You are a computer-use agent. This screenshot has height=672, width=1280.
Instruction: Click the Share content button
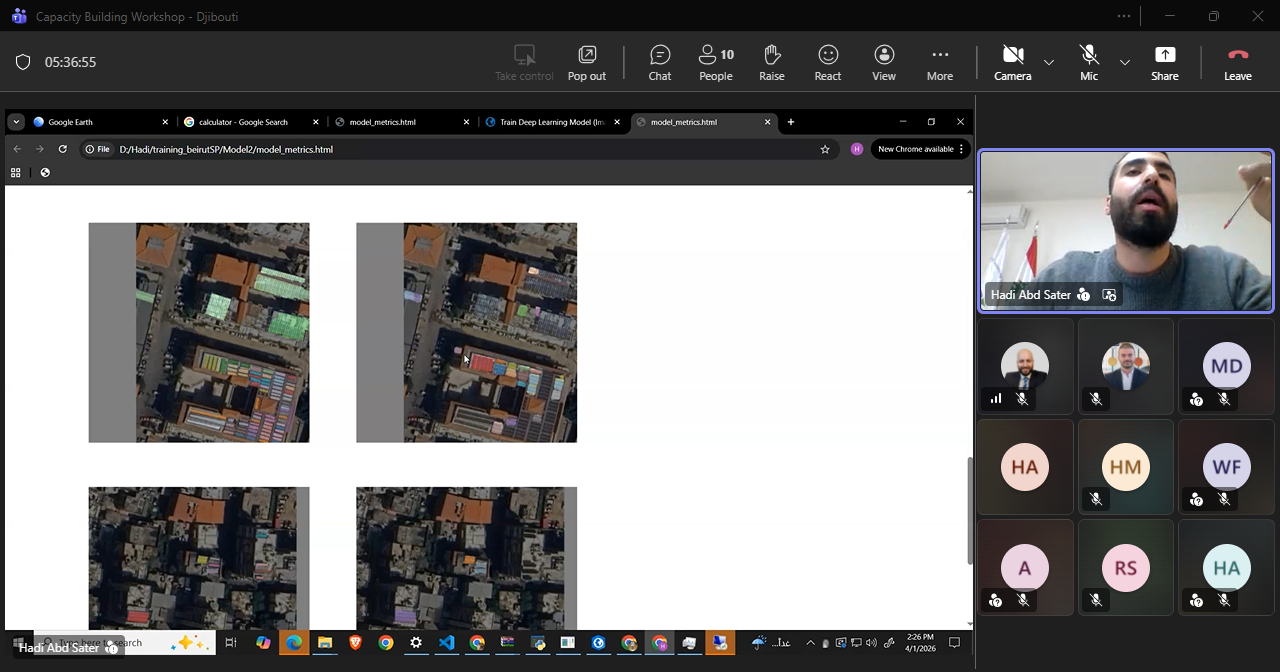[x=1165, y=62]
